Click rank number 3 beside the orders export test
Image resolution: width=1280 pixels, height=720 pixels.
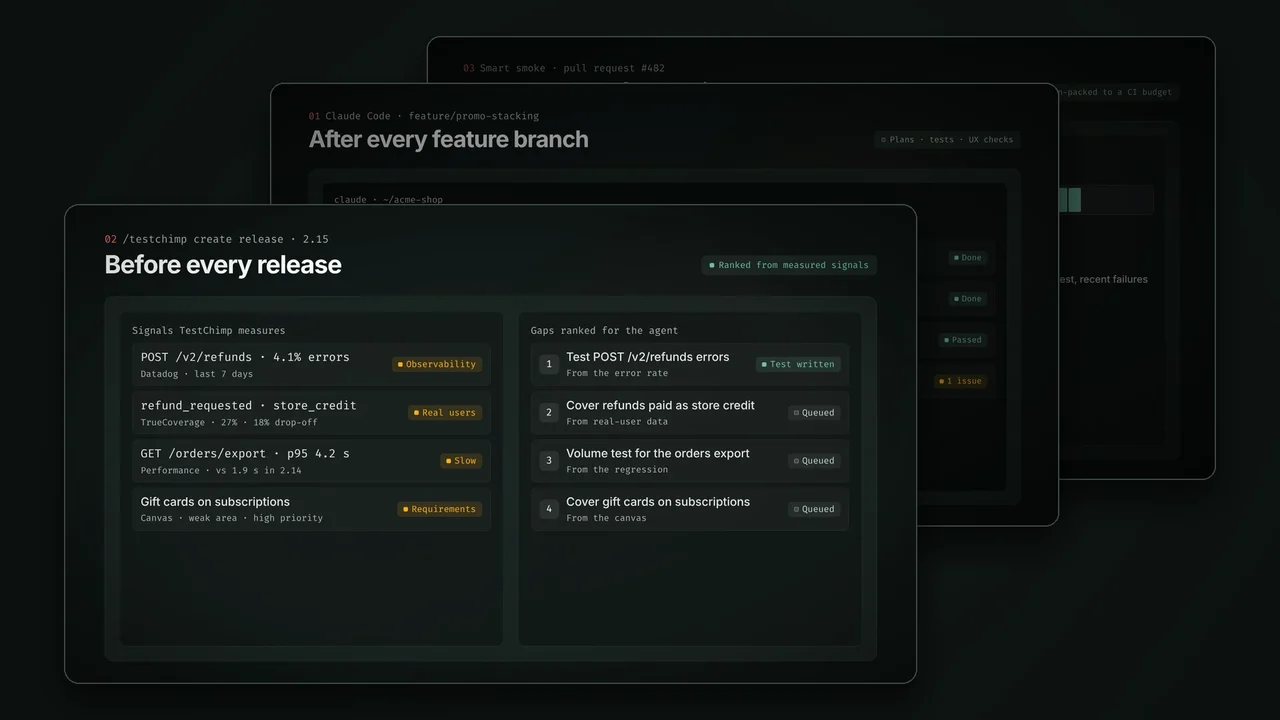point(548,460)
